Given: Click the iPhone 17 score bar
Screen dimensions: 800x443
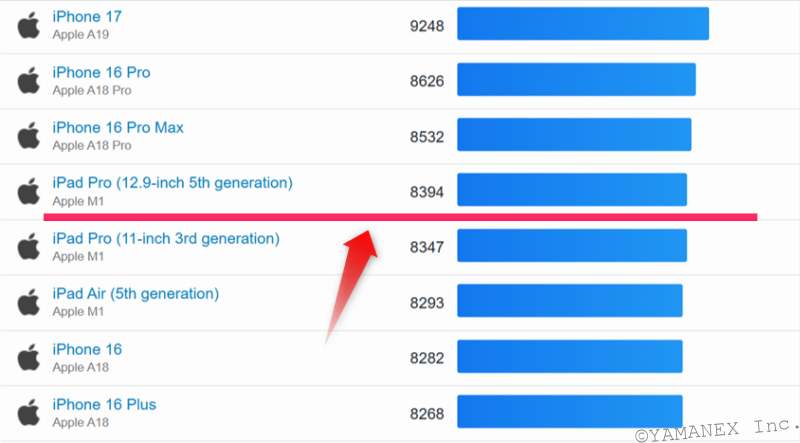Looking at the screenshot, I should pyautogui.click(x=583, y=24).
